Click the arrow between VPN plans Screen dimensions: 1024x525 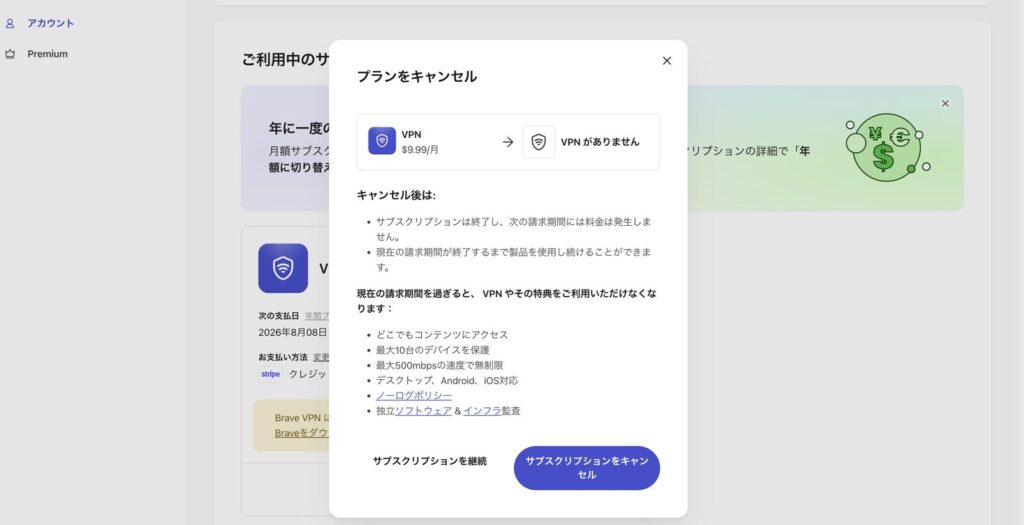pos(507,142)
